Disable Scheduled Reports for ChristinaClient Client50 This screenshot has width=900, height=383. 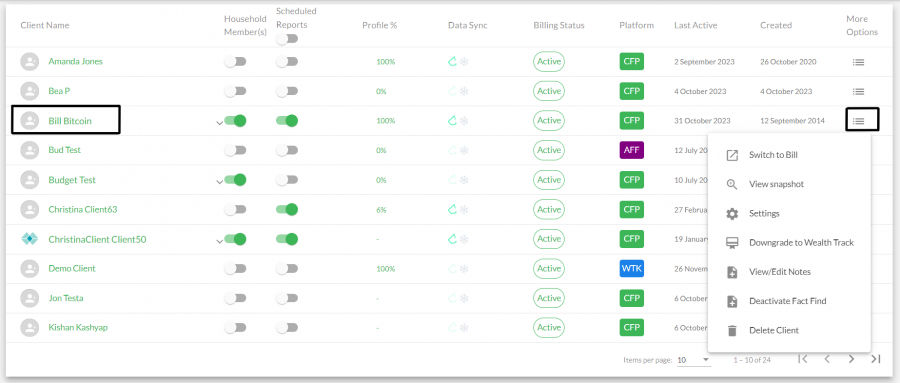tap(287, 239)
